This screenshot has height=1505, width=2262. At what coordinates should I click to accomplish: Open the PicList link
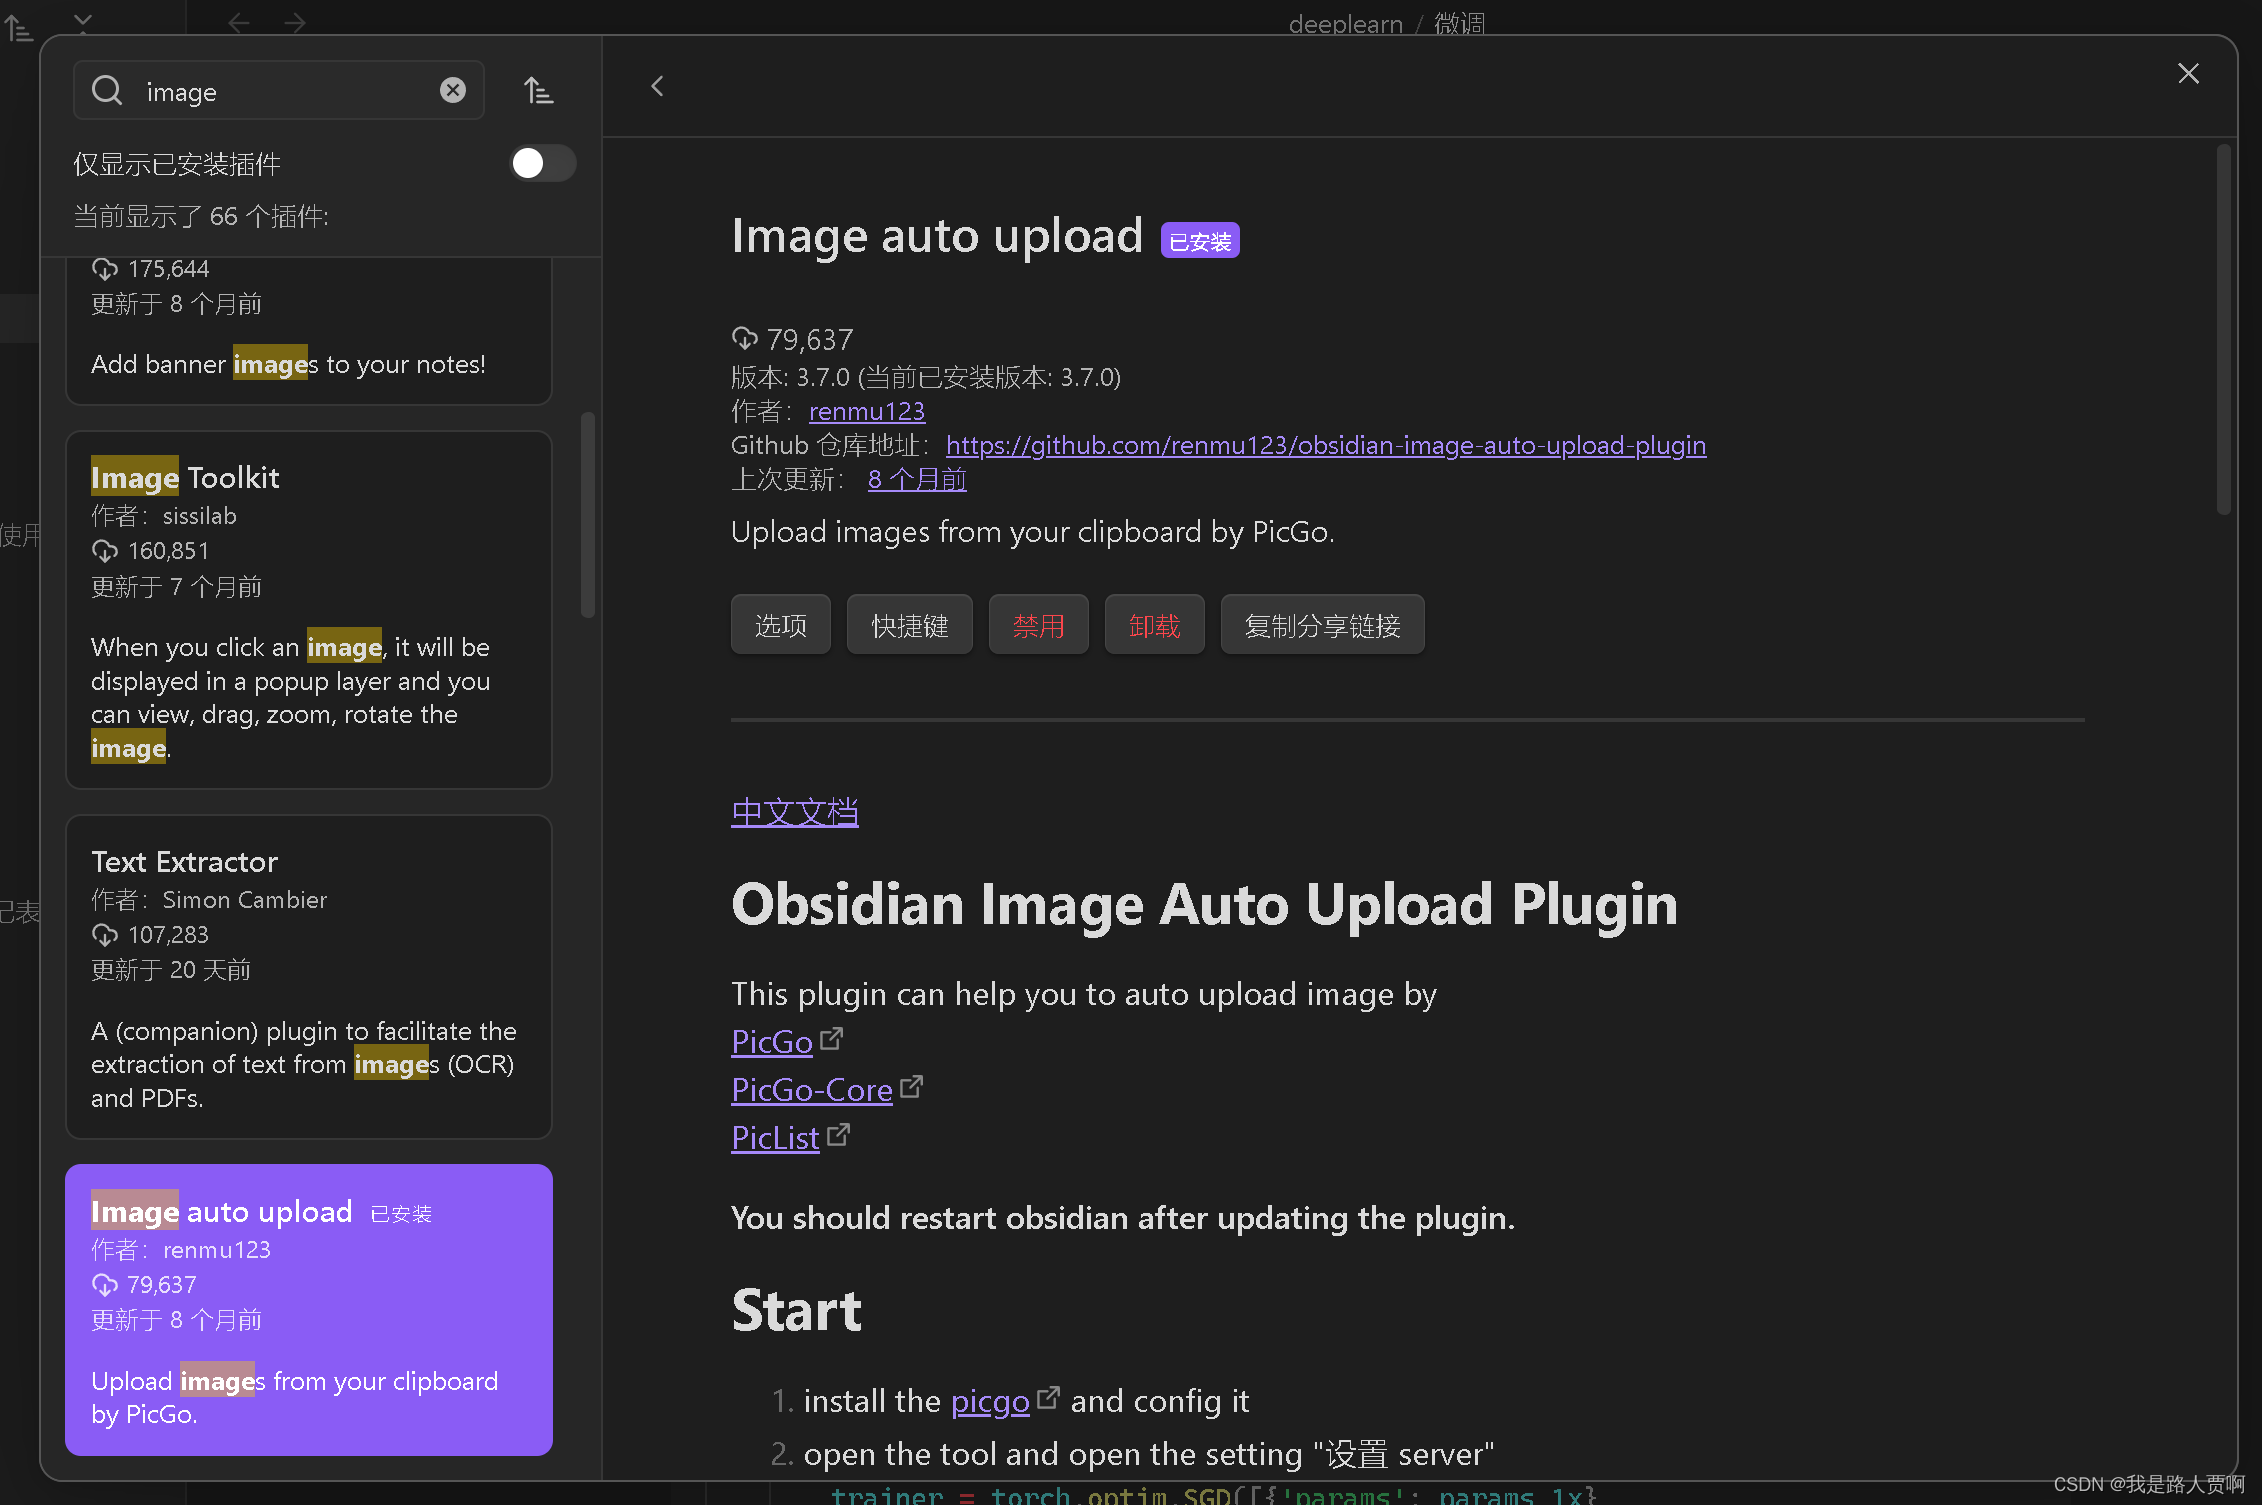point(775,1138)
